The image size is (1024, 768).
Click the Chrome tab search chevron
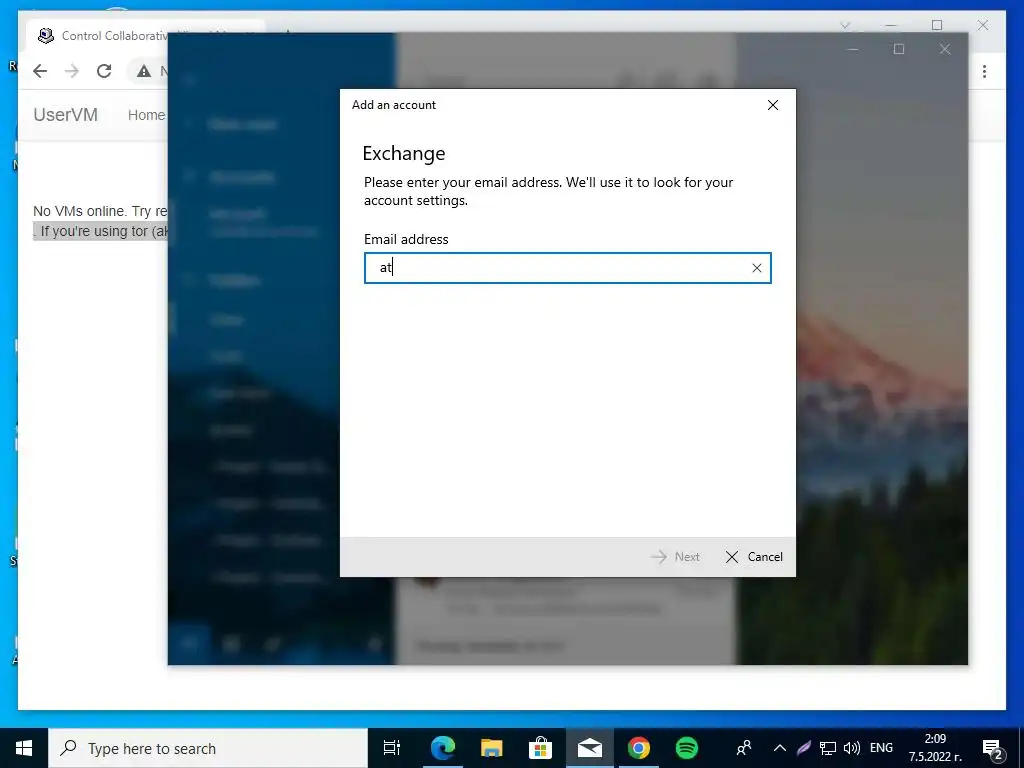point(844,25)
